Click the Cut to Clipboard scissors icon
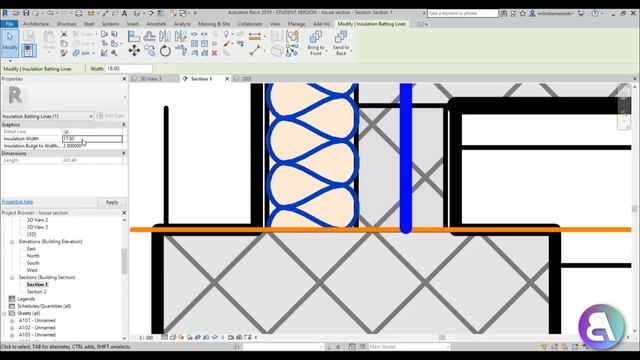 (64, 34)
